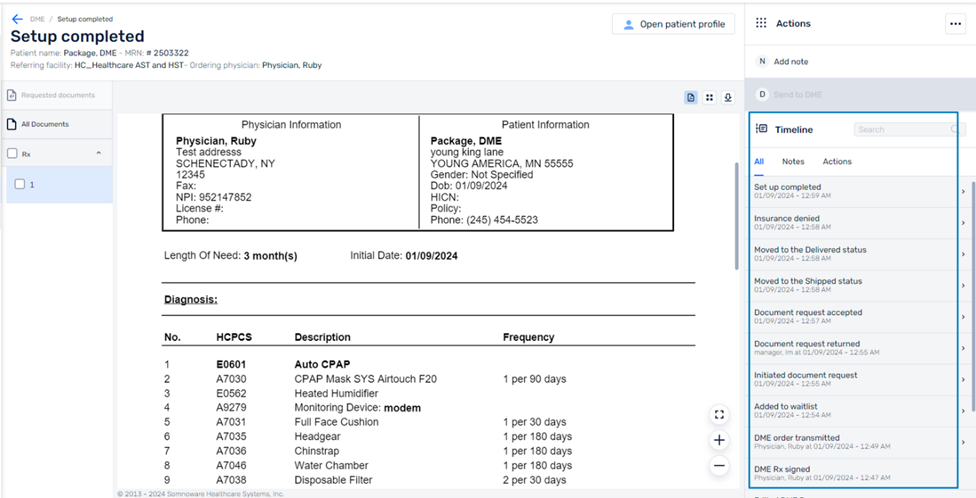This screenshot has height=498, width=976.
Task: Click the N icon beside Add note
Action: (x=762, y=62)
